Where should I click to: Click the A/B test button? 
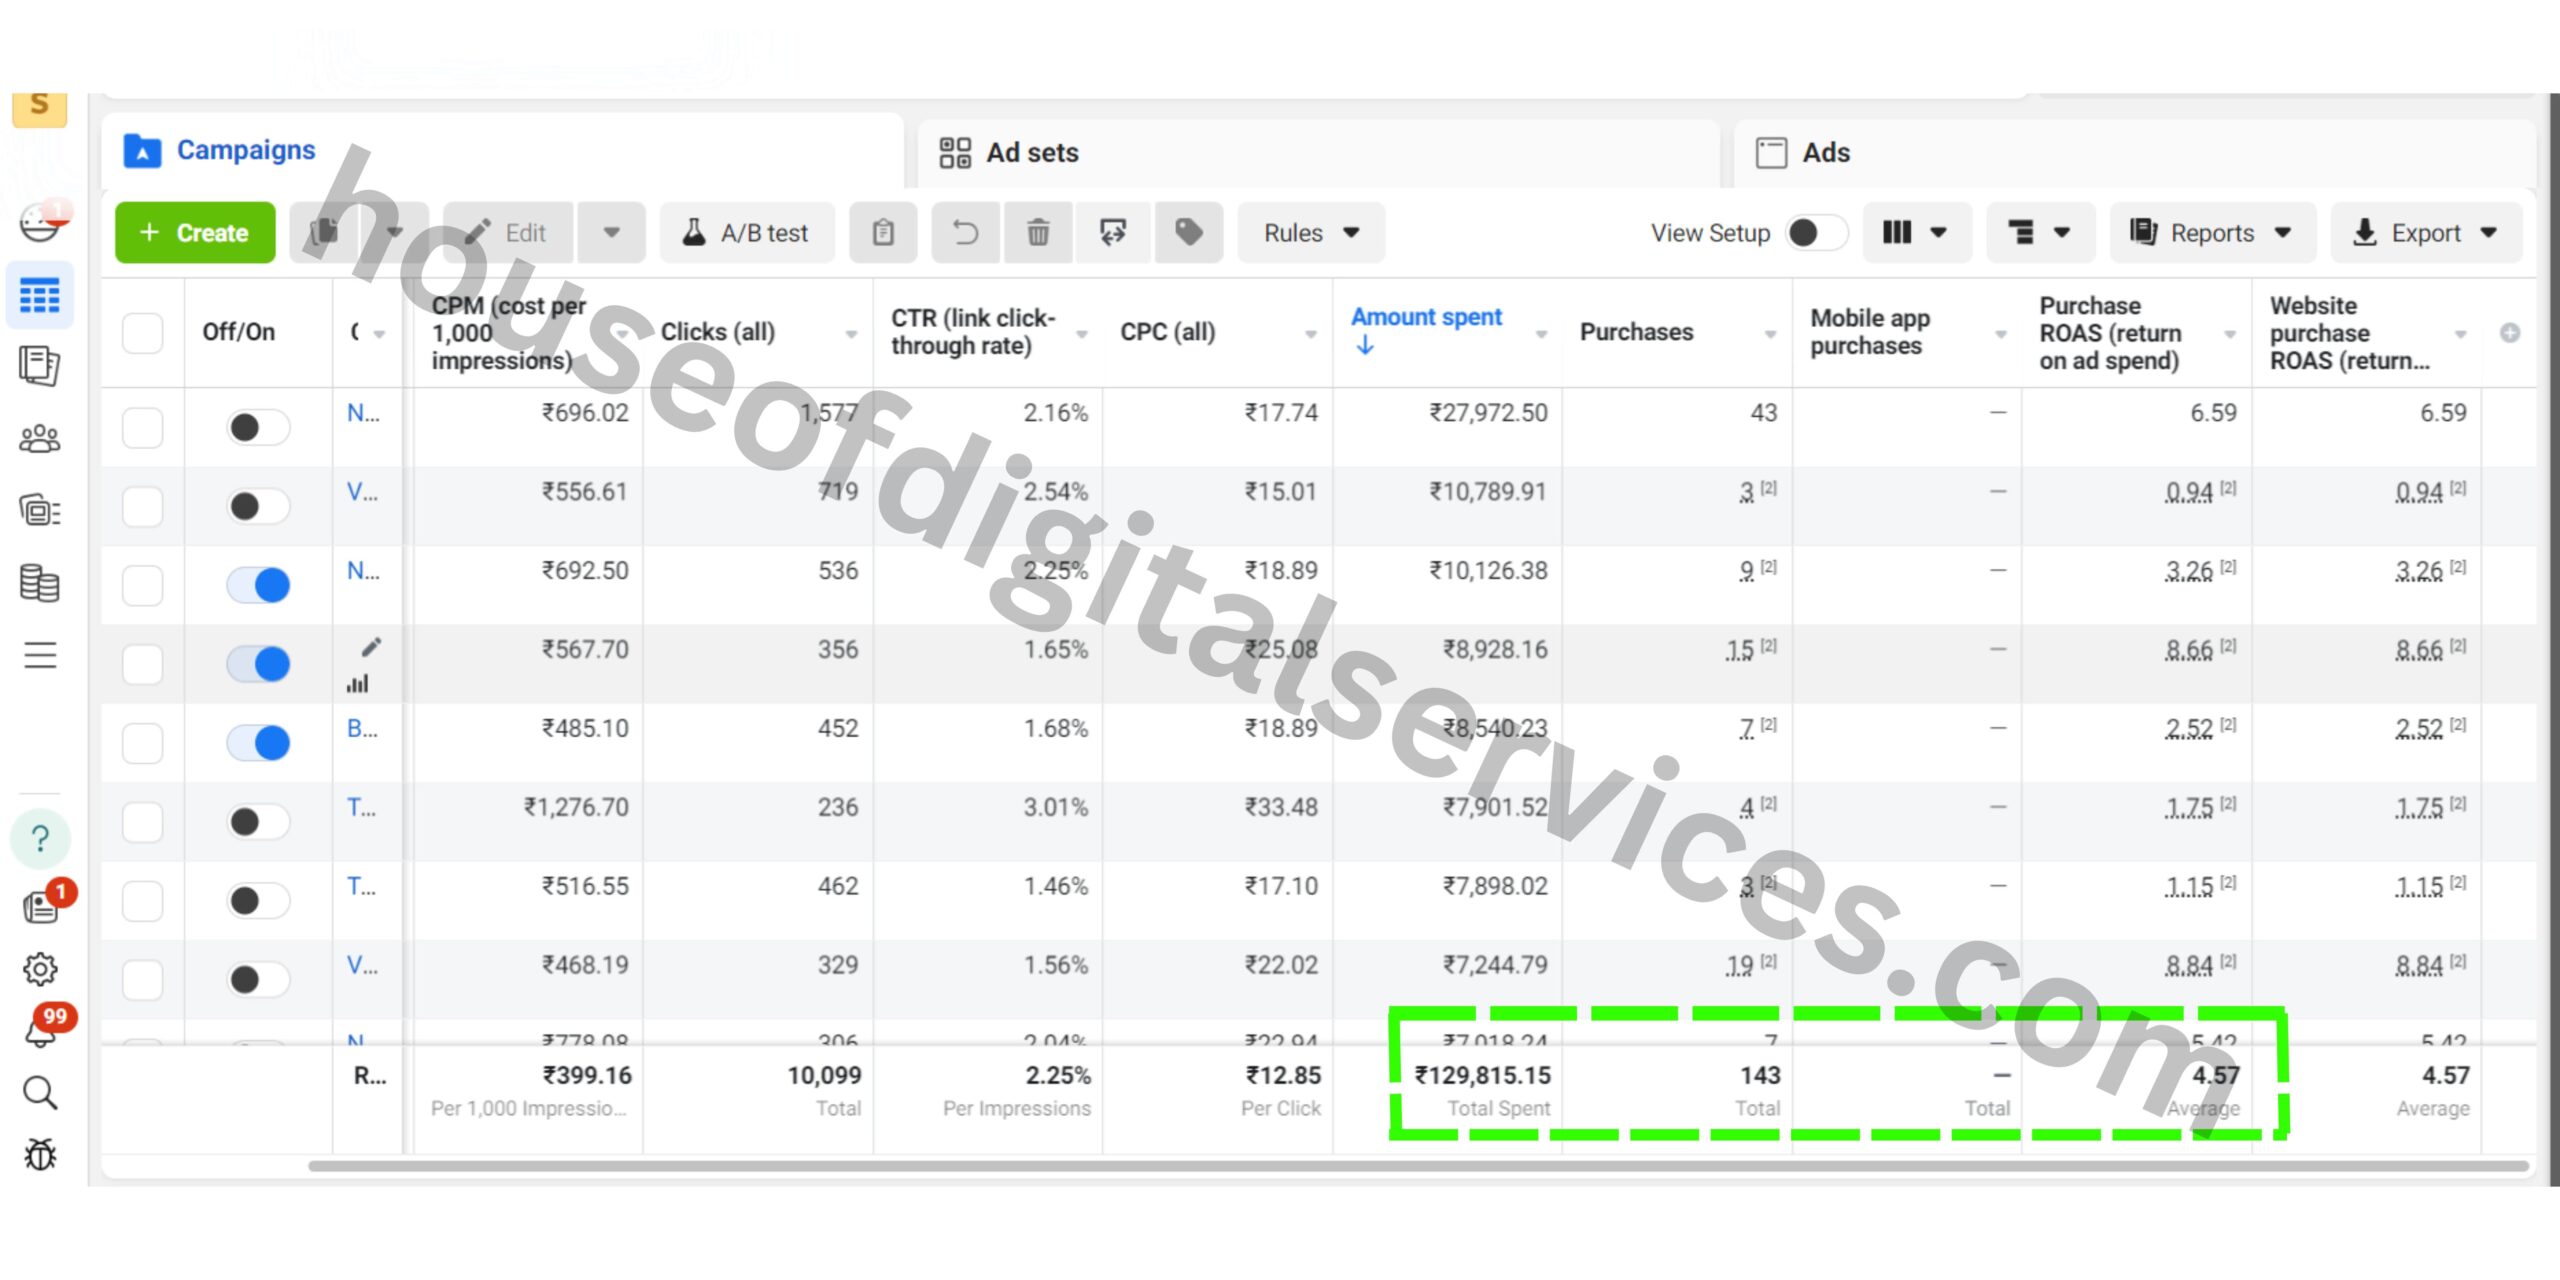point(747,233)
